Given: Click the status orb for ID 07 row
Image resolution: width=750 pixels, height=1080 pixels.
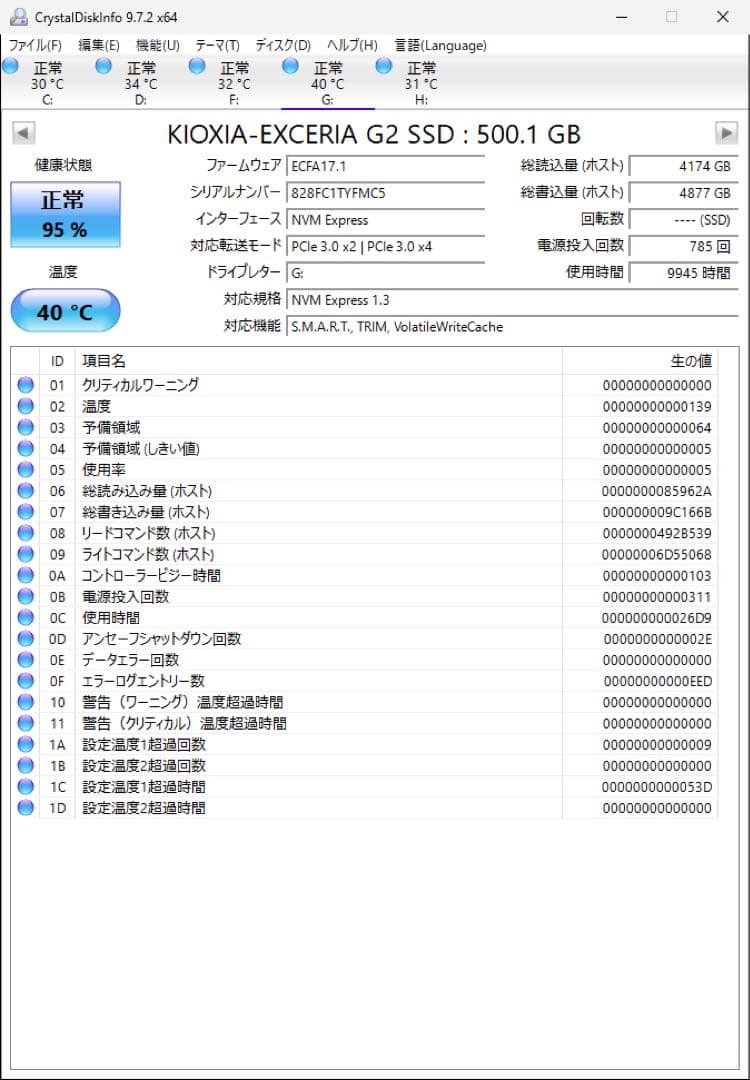Looking at the screenshot, I should click(25, 512).
